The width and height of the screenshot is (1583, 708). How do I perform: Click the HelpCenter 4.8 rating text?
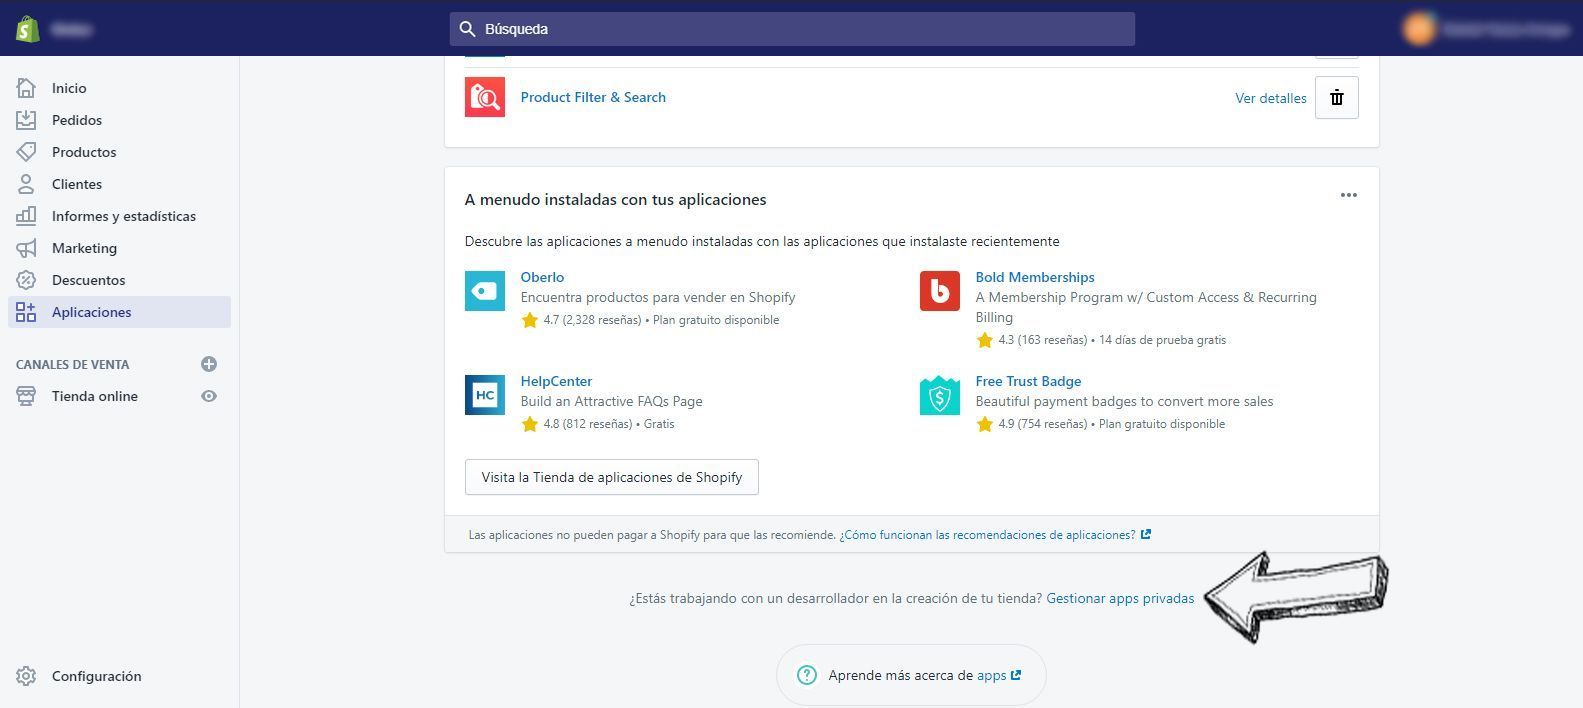tap(588, 424)
